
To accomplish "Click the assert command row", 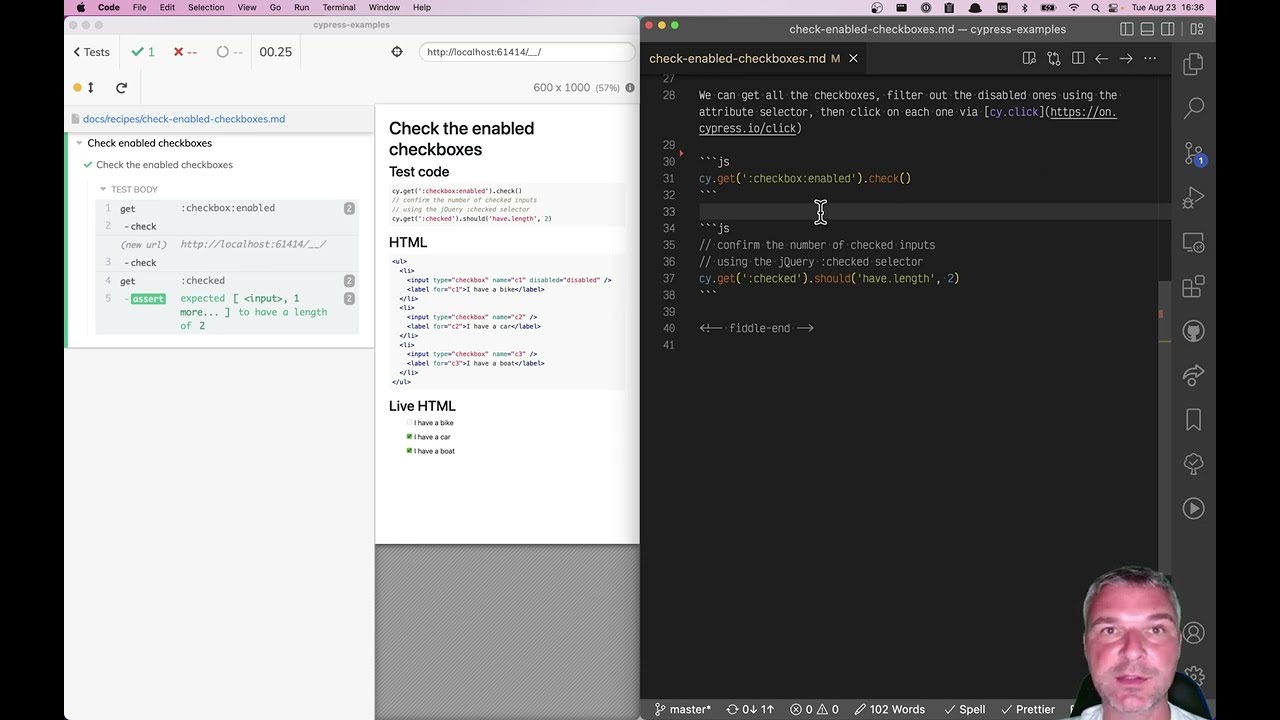I will [226, 312].
